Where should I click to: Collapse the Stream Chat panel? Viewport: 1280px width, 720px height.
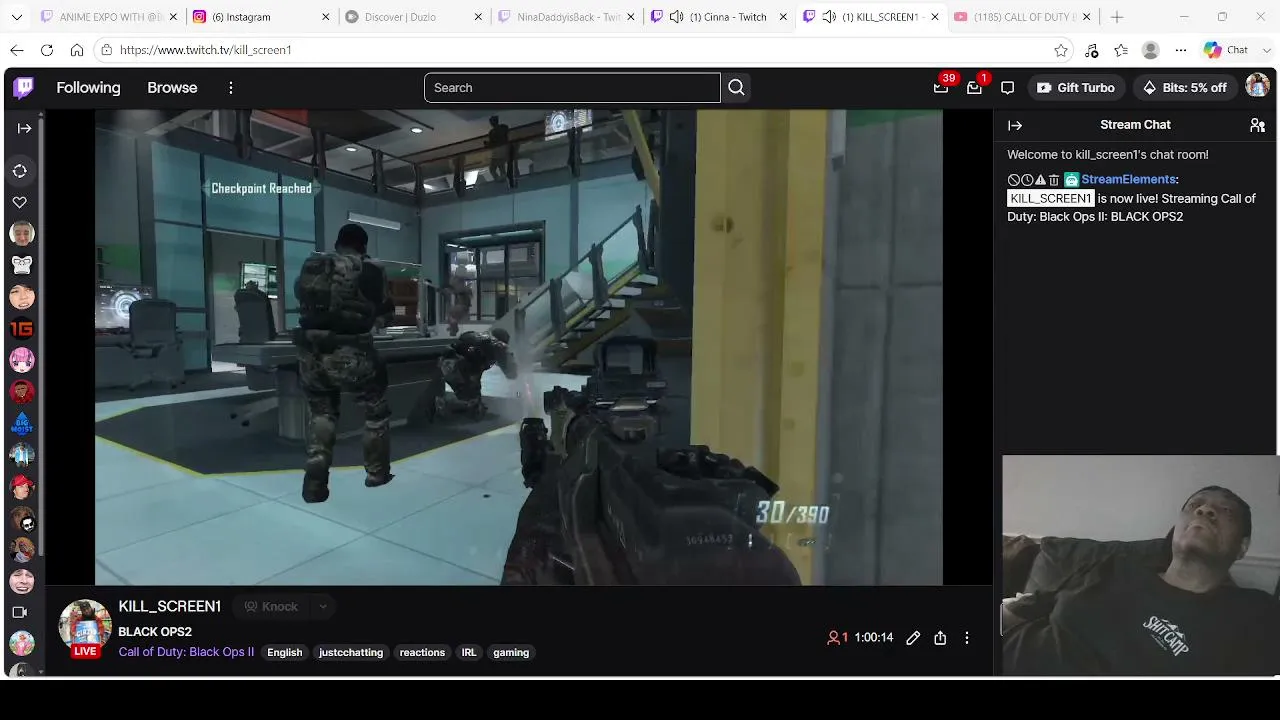coord(1015,125)
